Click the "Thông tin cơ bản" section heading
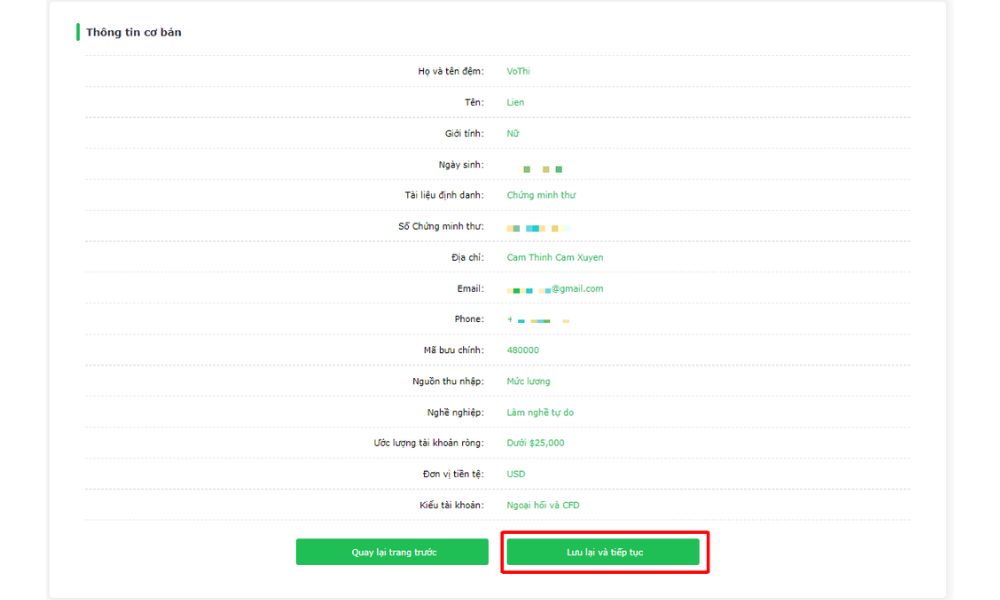1000x600 pixels. click(133, 32)
